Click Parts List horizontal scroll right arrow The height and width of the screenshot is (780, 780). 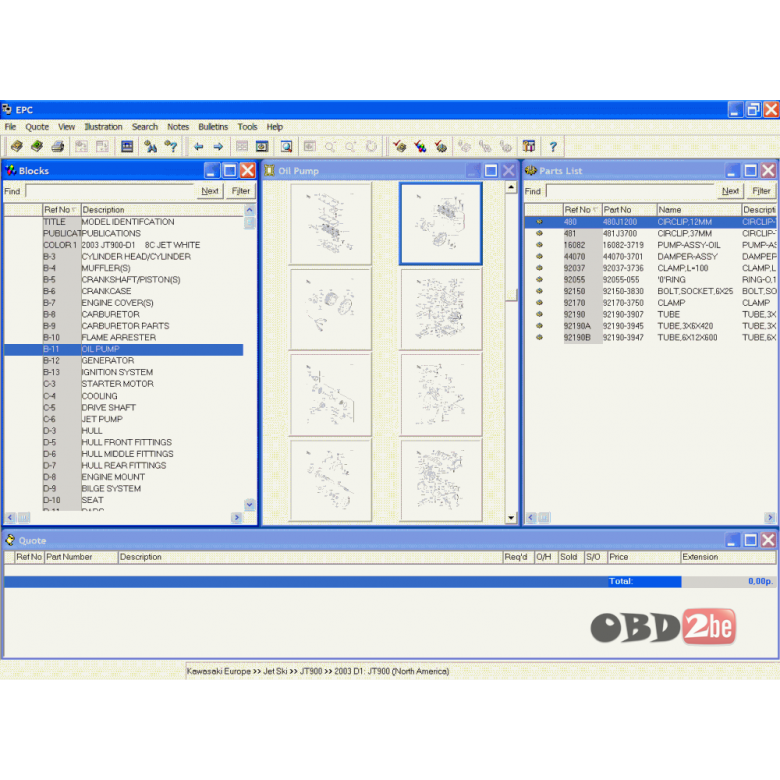[x=770, y=518]
